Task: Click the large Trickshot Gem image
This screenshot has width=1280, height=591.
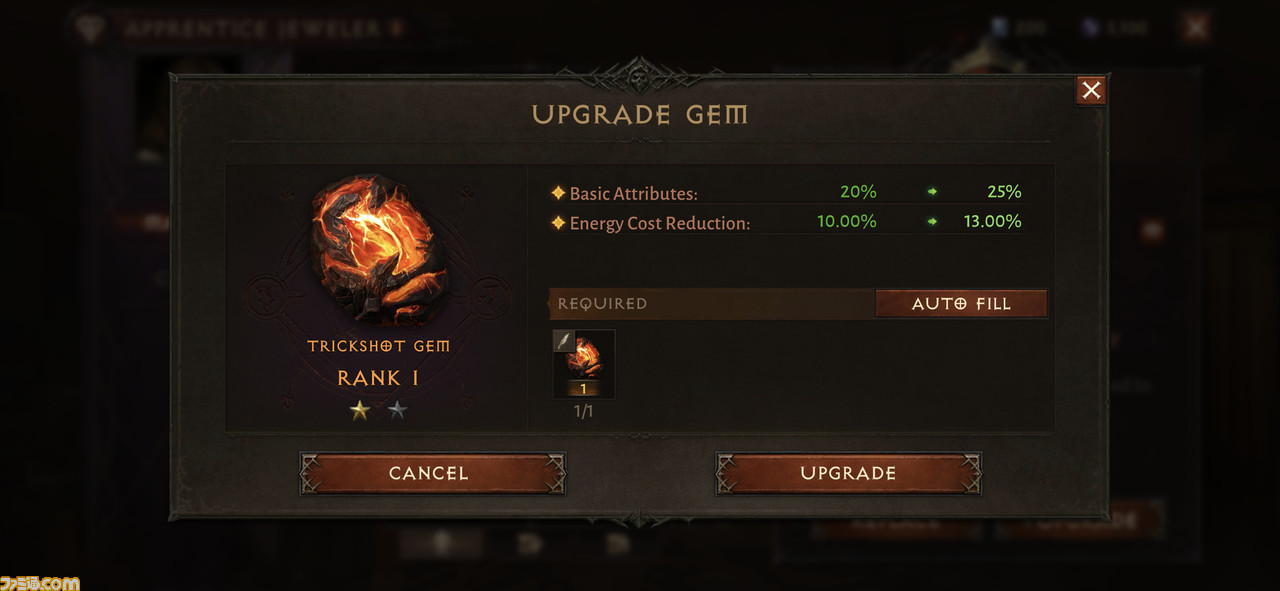Action: [x=380, y=250]
